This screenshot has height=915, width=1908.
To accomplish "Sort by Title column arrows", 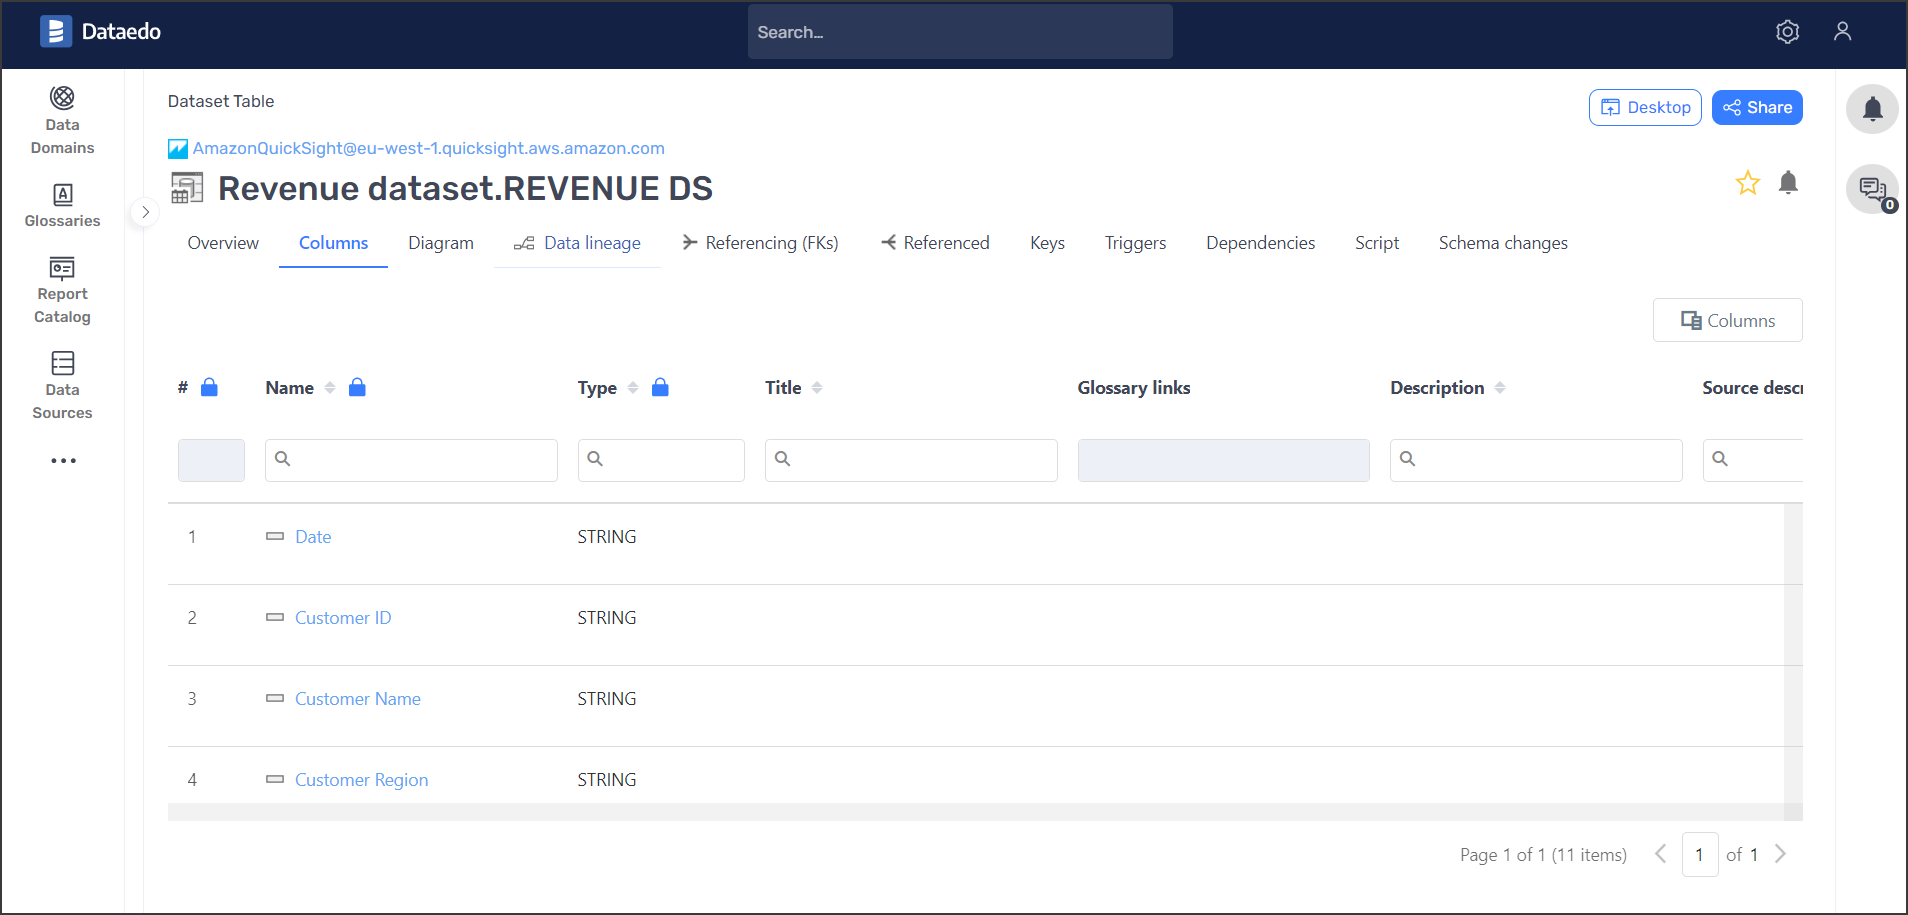I will tap(817, 388).
